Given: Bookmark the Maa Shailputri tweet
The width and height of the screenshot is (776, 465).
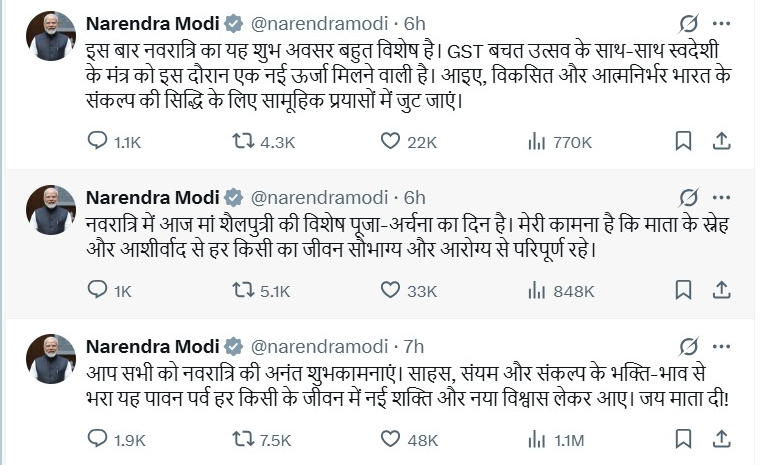Looking at the screenshot, I should 683,290.
